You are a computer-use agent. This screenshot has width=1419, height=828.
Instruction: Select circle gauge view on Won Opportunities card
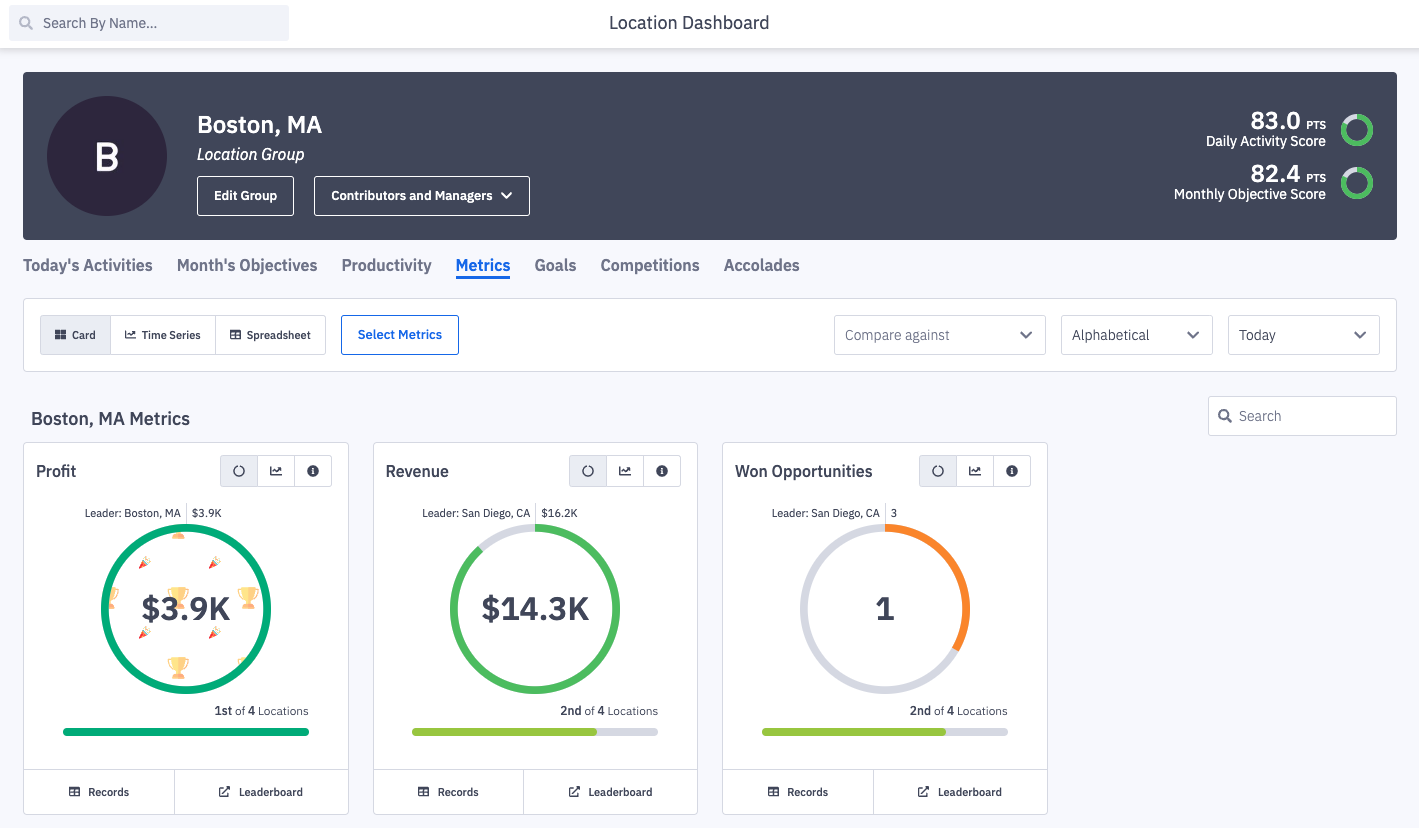point(938,471)
